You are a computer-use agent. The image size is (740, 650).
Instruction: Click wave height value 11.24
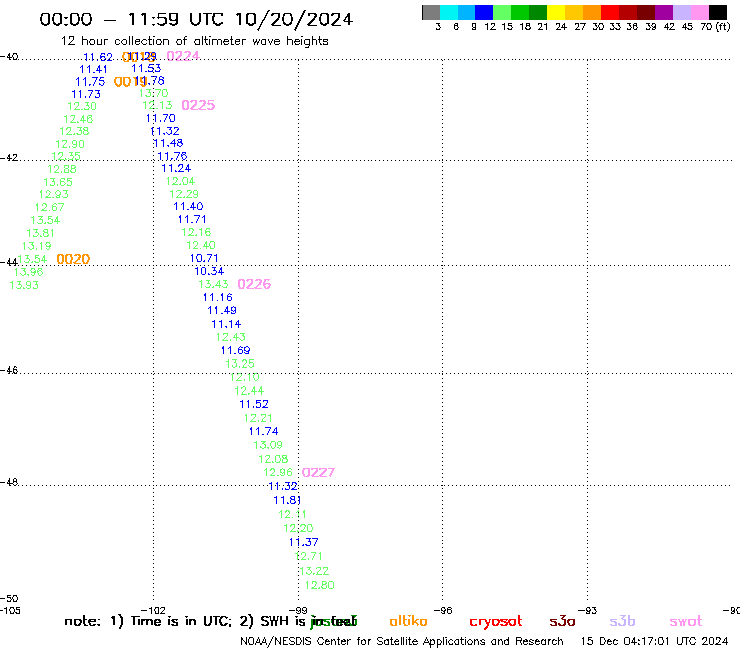coord(176,169)
